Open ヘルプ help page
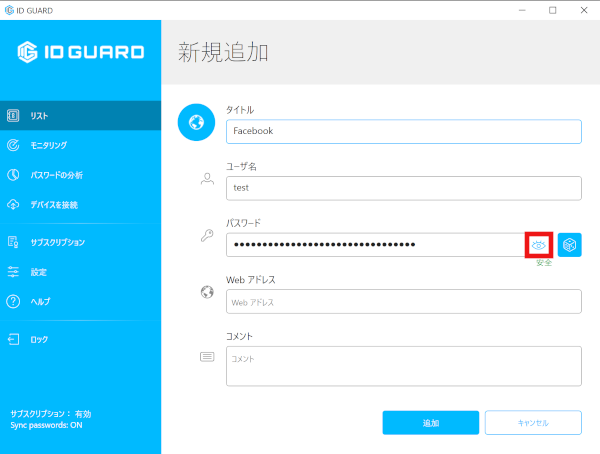This screenshot has width=600, height=454. pyautogui.click(x=80, y=301)
